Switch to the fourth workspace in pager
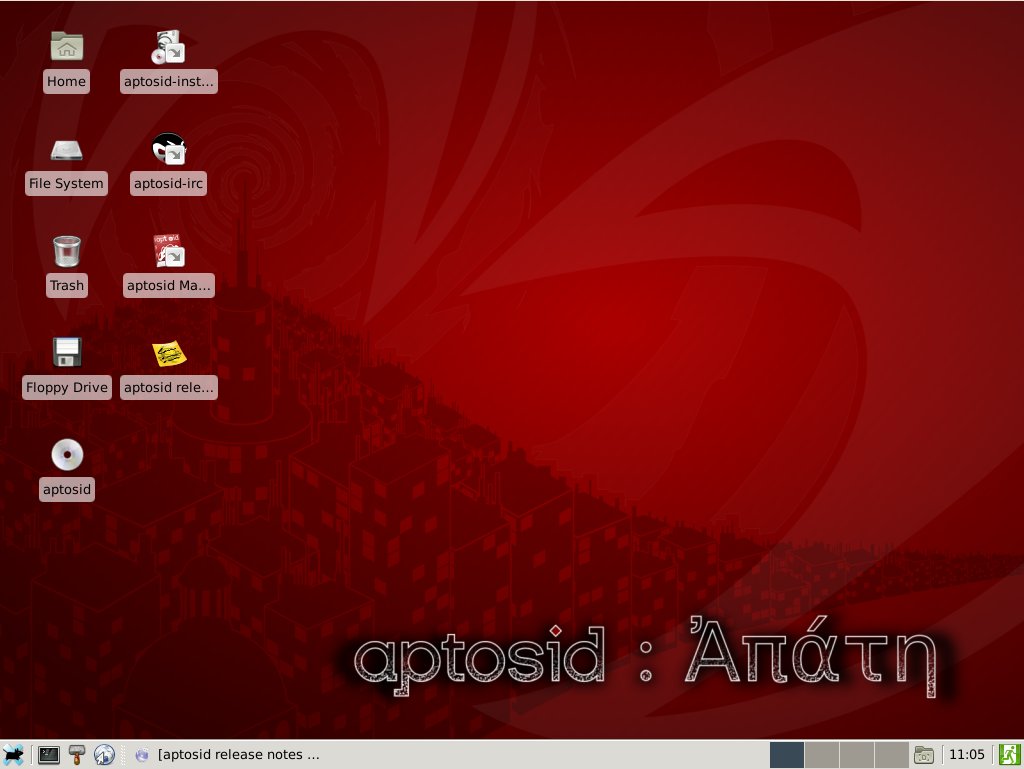The width and height of the screenshot is (1024, 769). (x=892, y=755)
